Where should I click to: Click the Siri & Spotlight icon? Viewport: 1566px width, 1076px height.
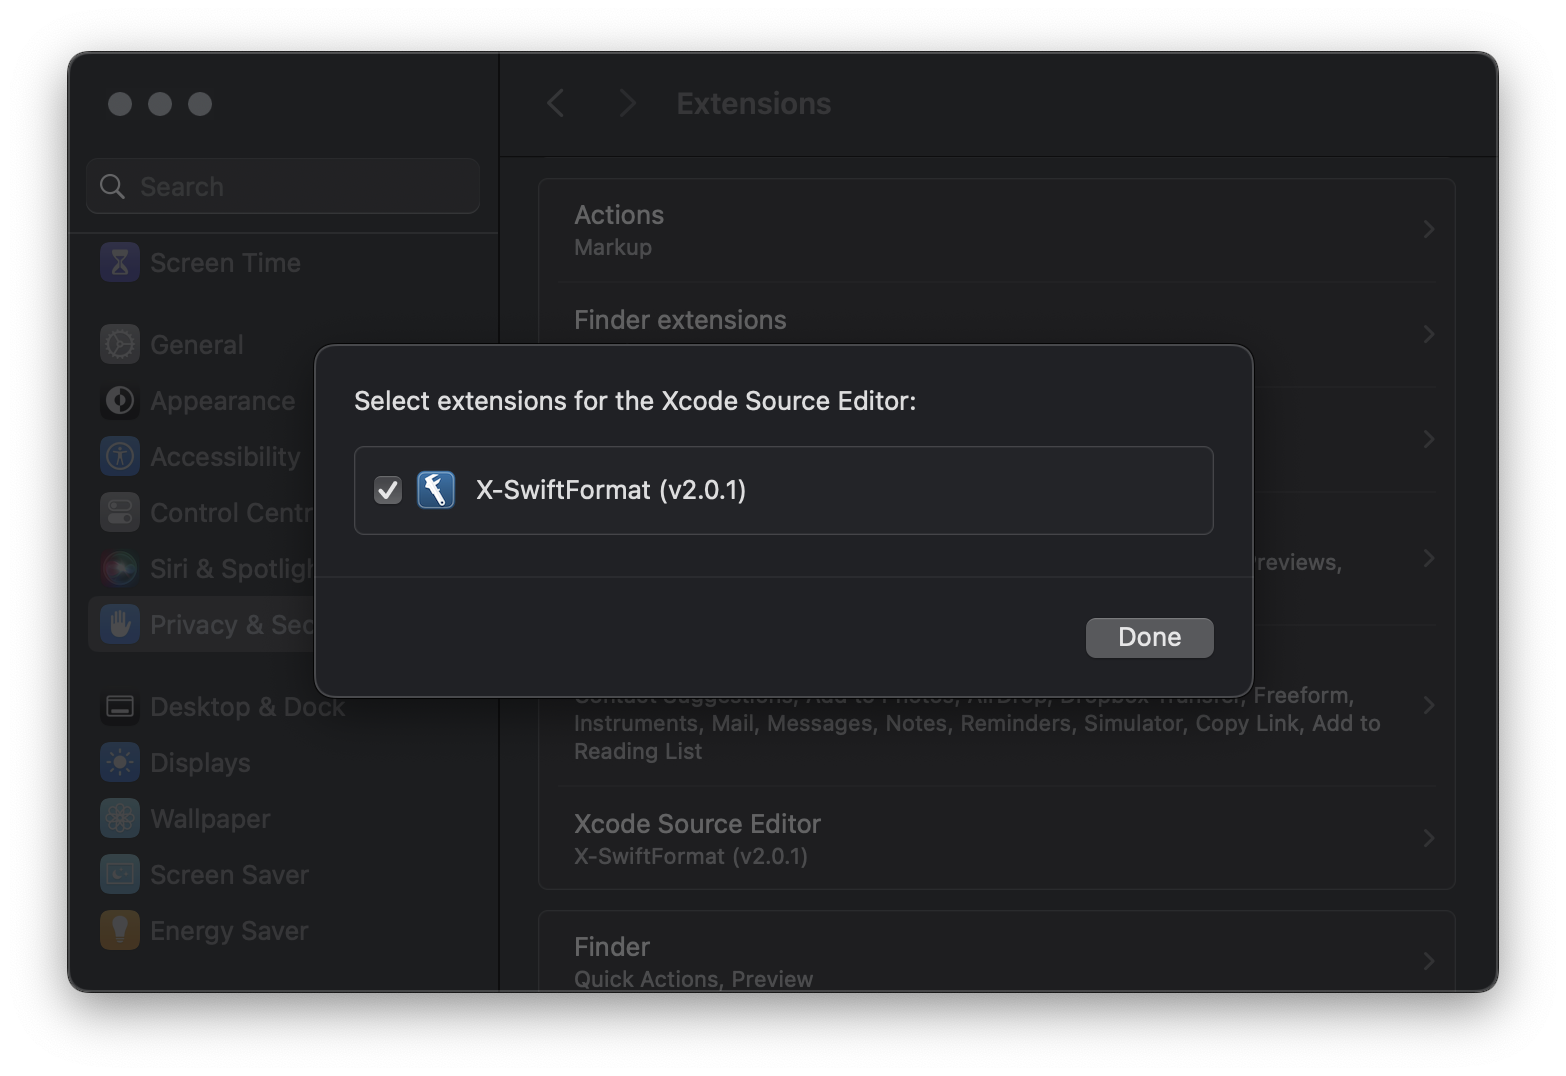(x=120, y=568)
